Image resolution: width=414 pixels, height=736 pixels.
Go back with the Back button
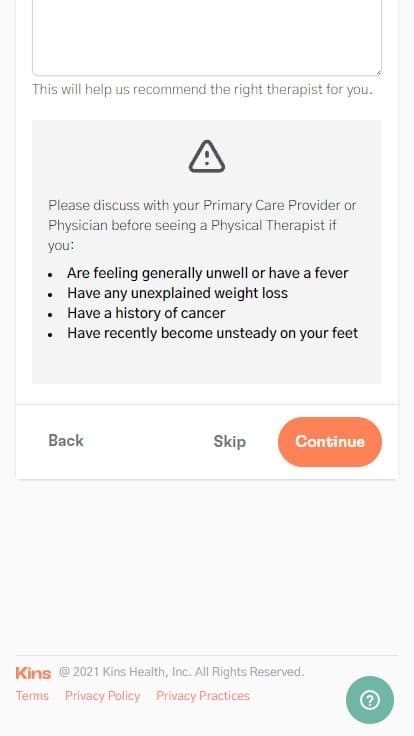click(x=66, y=441)
